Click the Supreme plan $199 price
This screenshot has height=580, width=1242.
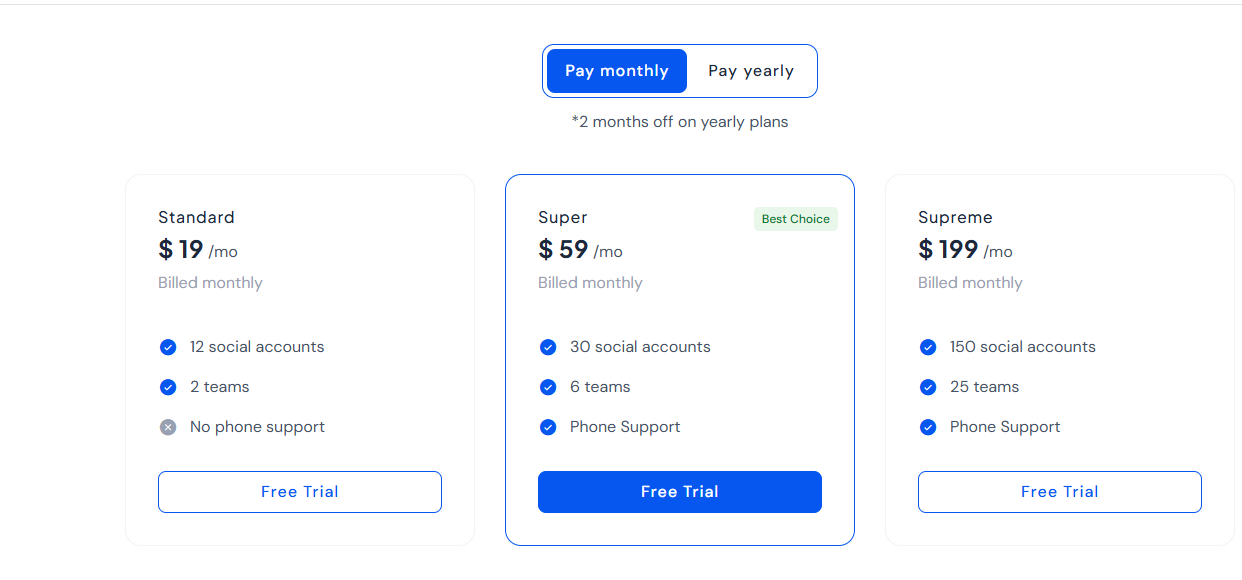[949, 249]
